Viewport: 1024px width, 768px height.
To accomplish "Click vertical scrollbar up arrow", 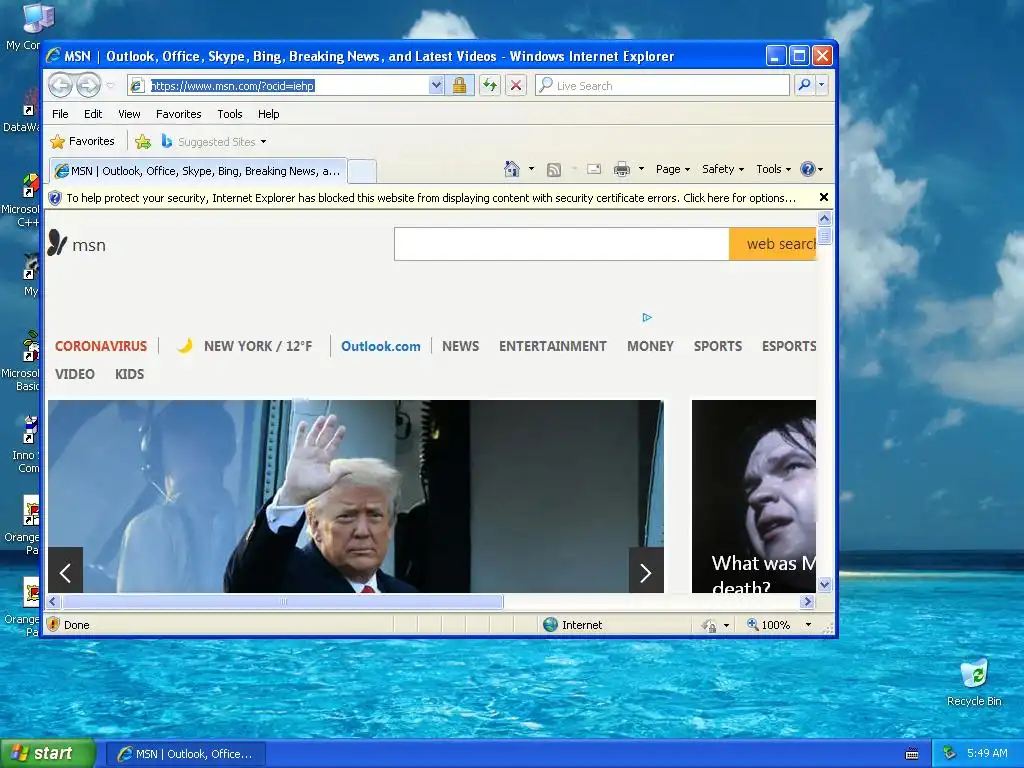I will 824,218.
